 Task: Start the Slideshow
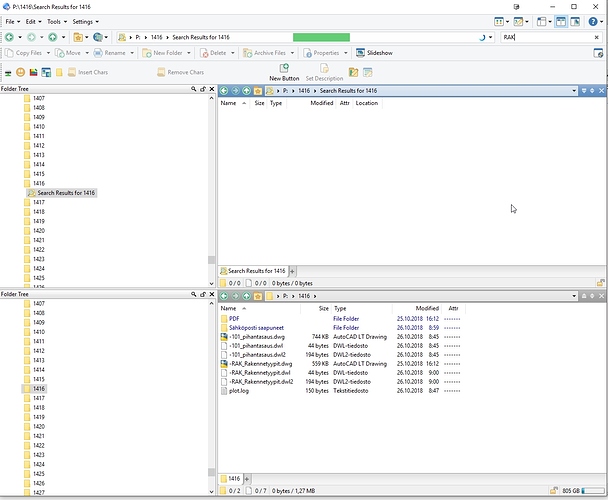(x=375, y=53)
